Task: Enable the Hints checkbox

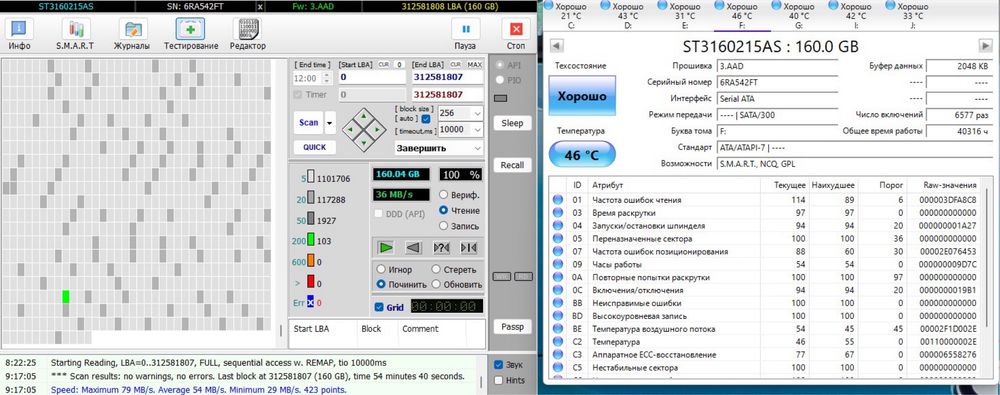Action: [499, 380]
